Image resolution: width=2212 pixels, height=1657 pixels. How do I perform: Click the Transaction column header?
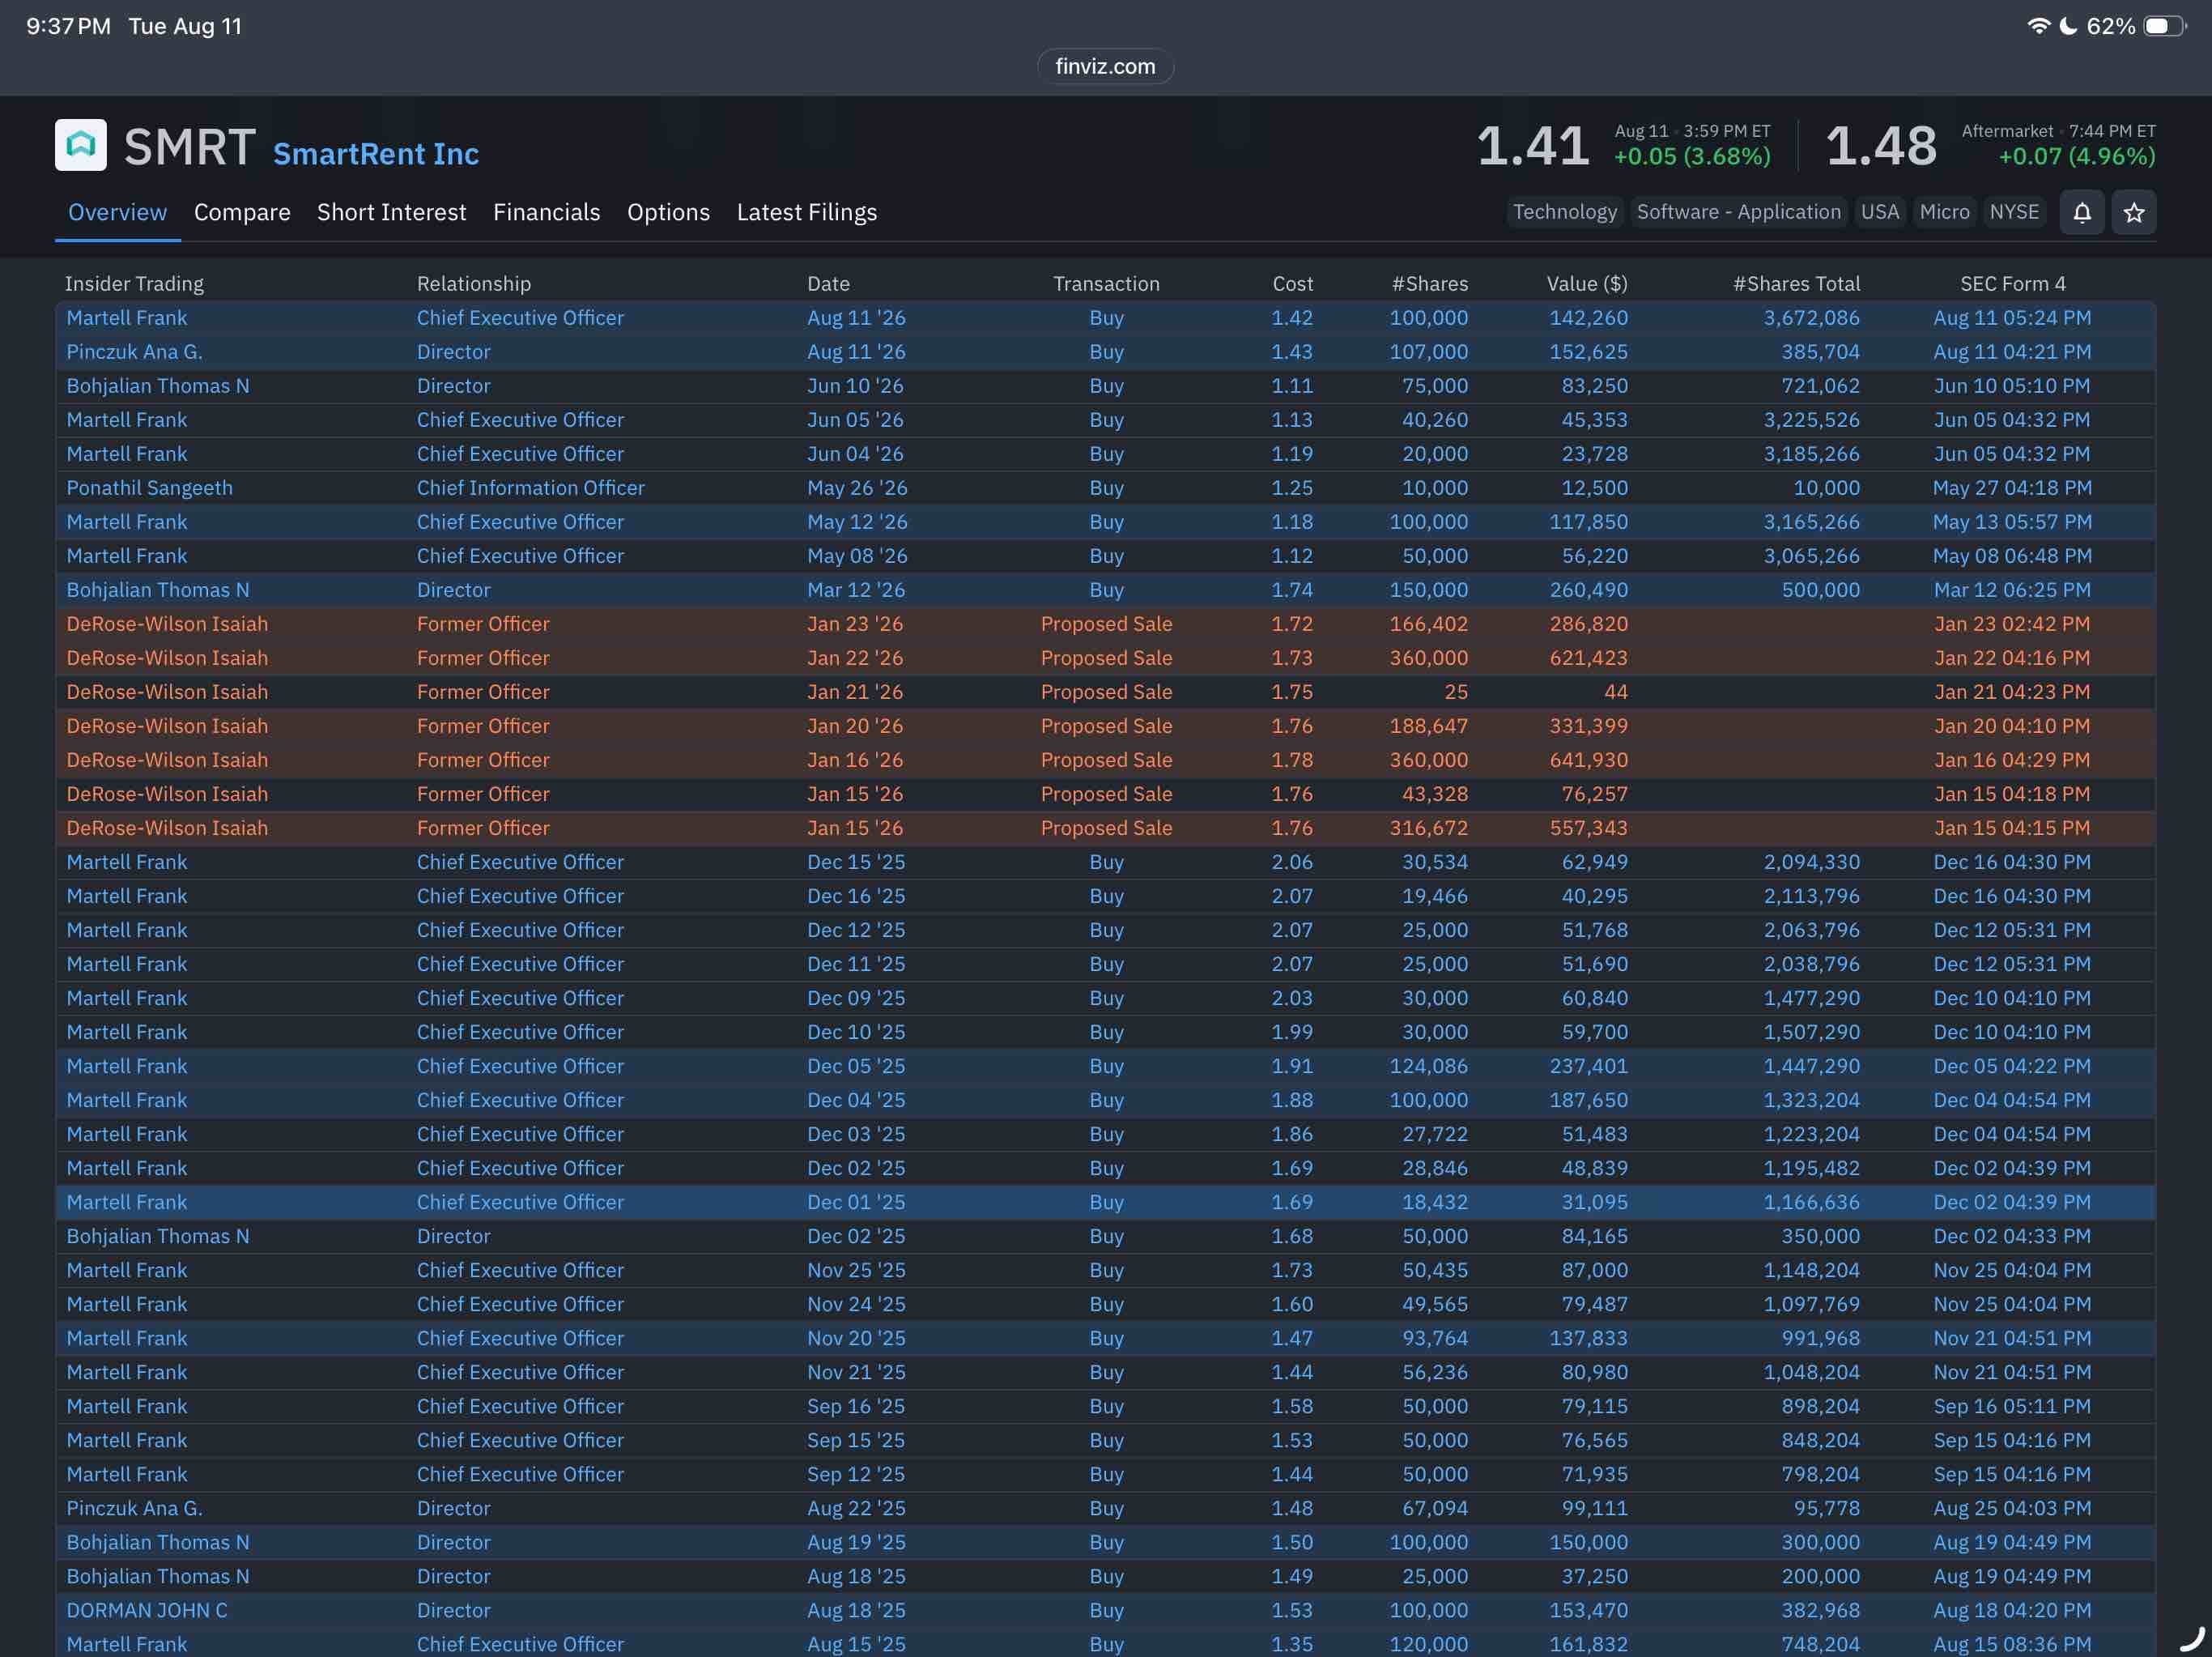click(x=1106, y=284)
